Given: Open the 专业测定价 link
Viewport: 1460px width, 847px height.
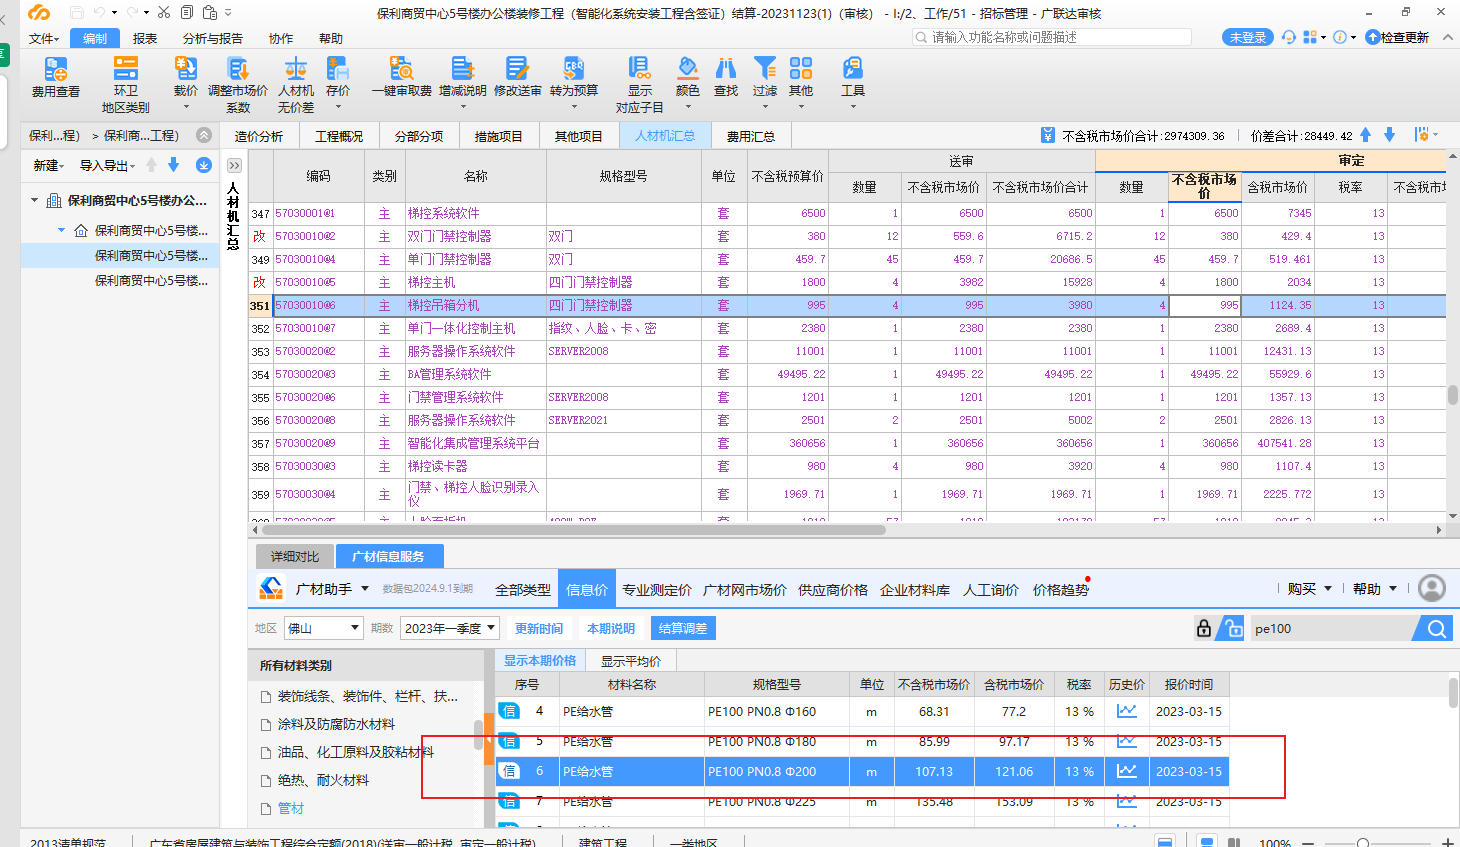Looking at the screenshot, I should point(657,590).
